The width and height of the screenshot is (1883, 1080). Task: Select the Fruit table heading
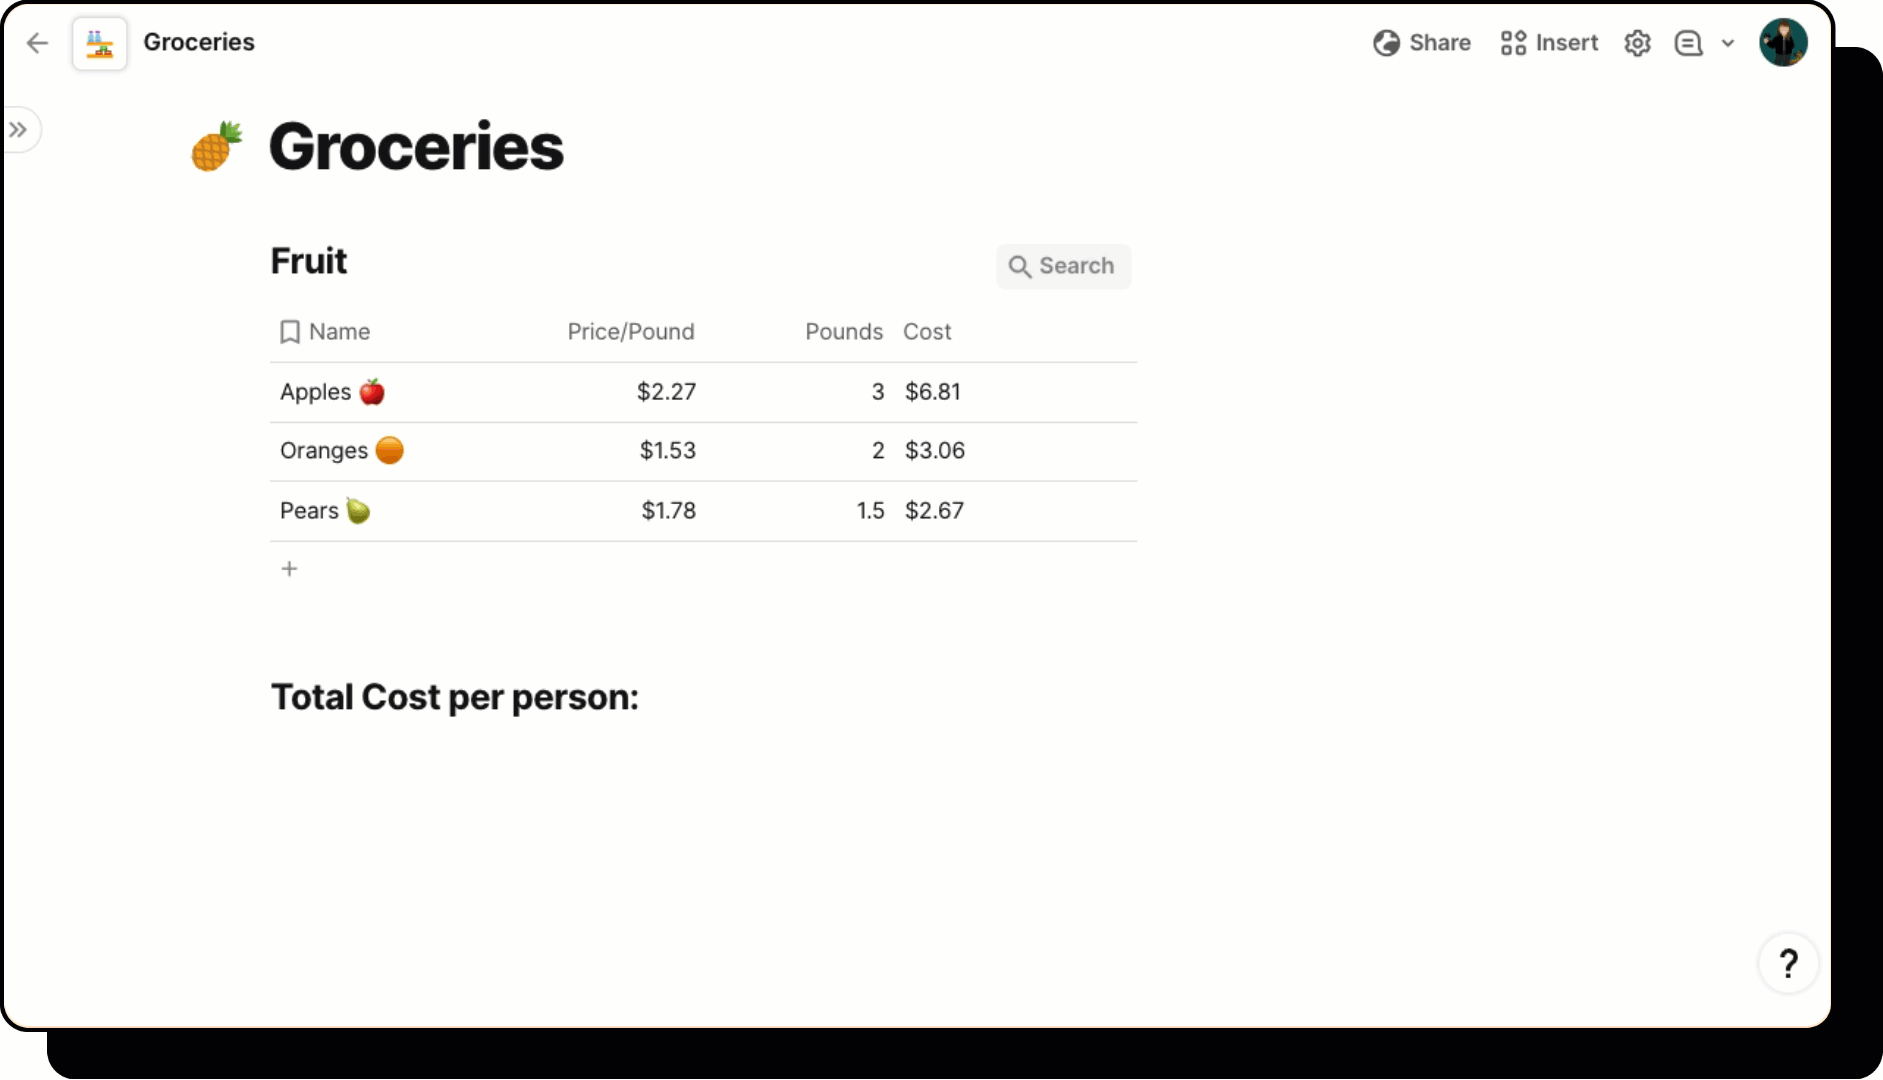pos(308,261)
